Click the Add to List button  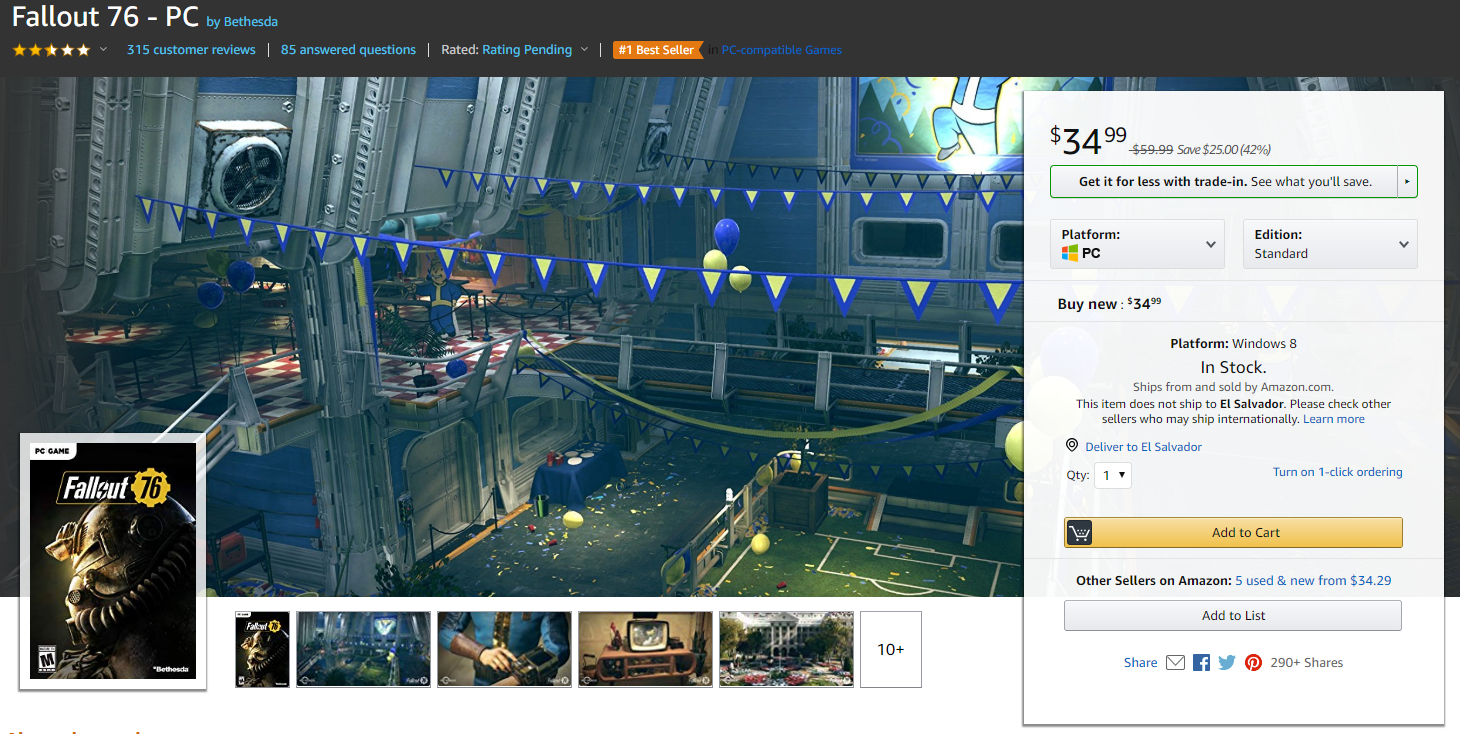(x=1233, y=616)
